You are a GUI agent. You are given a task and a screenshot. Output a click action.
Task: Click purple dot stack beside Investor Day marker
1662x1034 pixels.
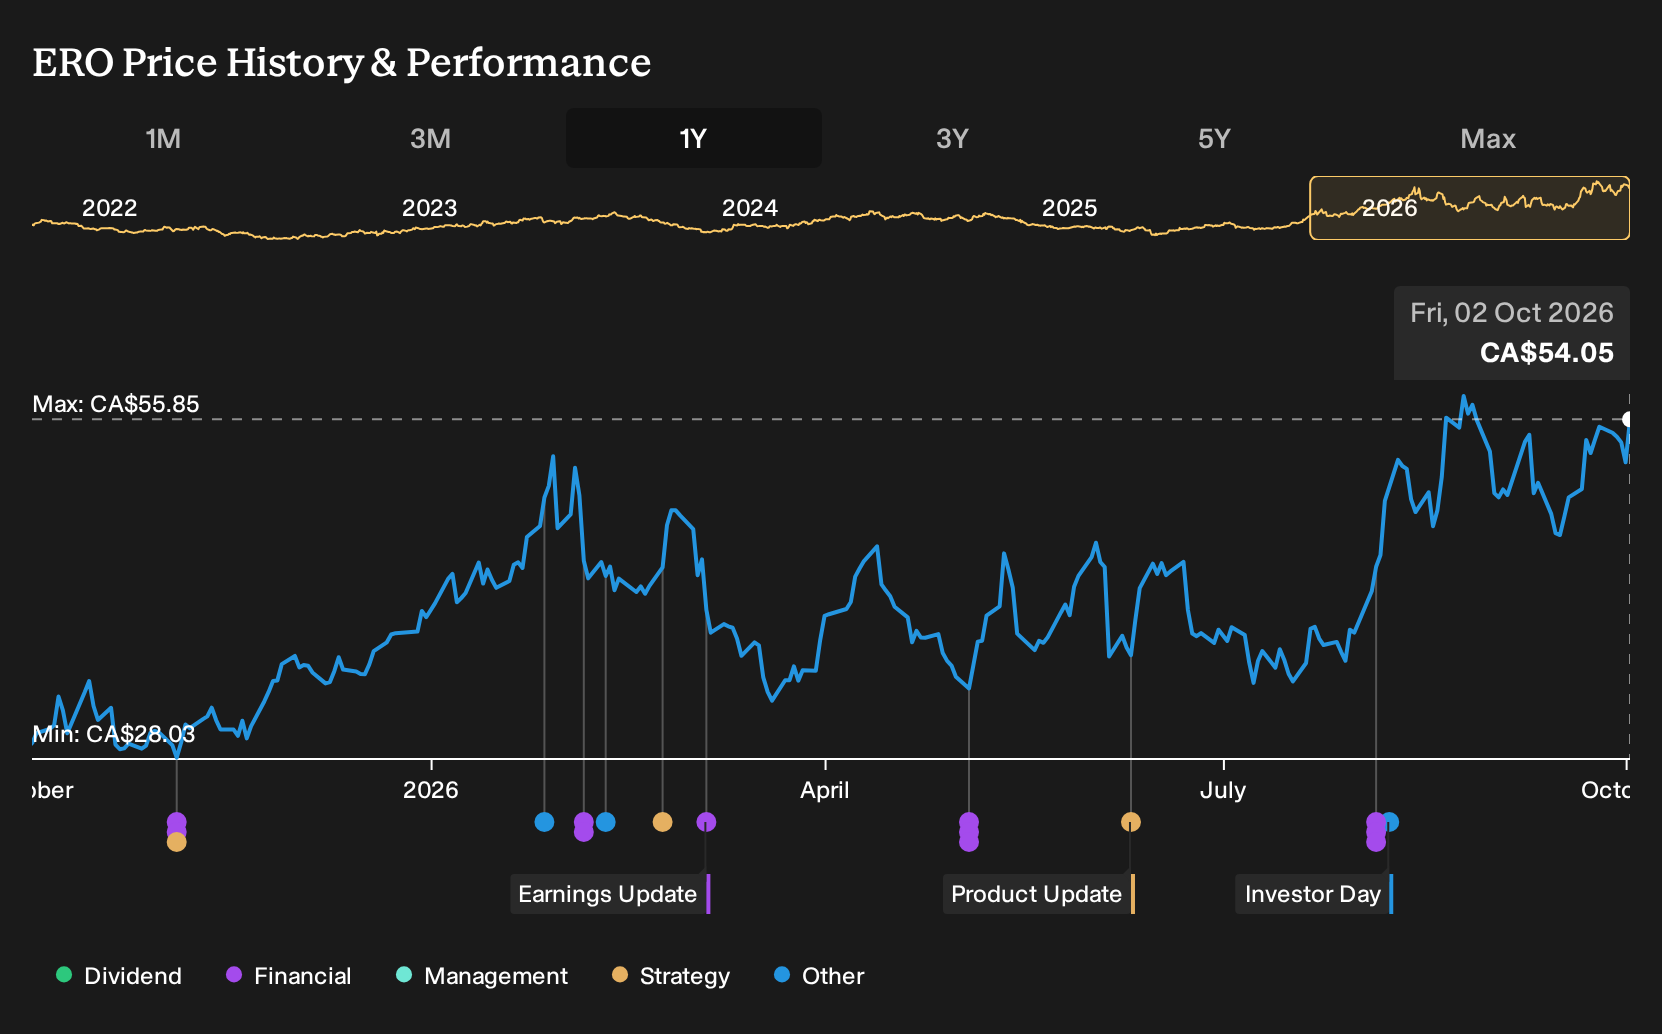tap(1376, 832)
